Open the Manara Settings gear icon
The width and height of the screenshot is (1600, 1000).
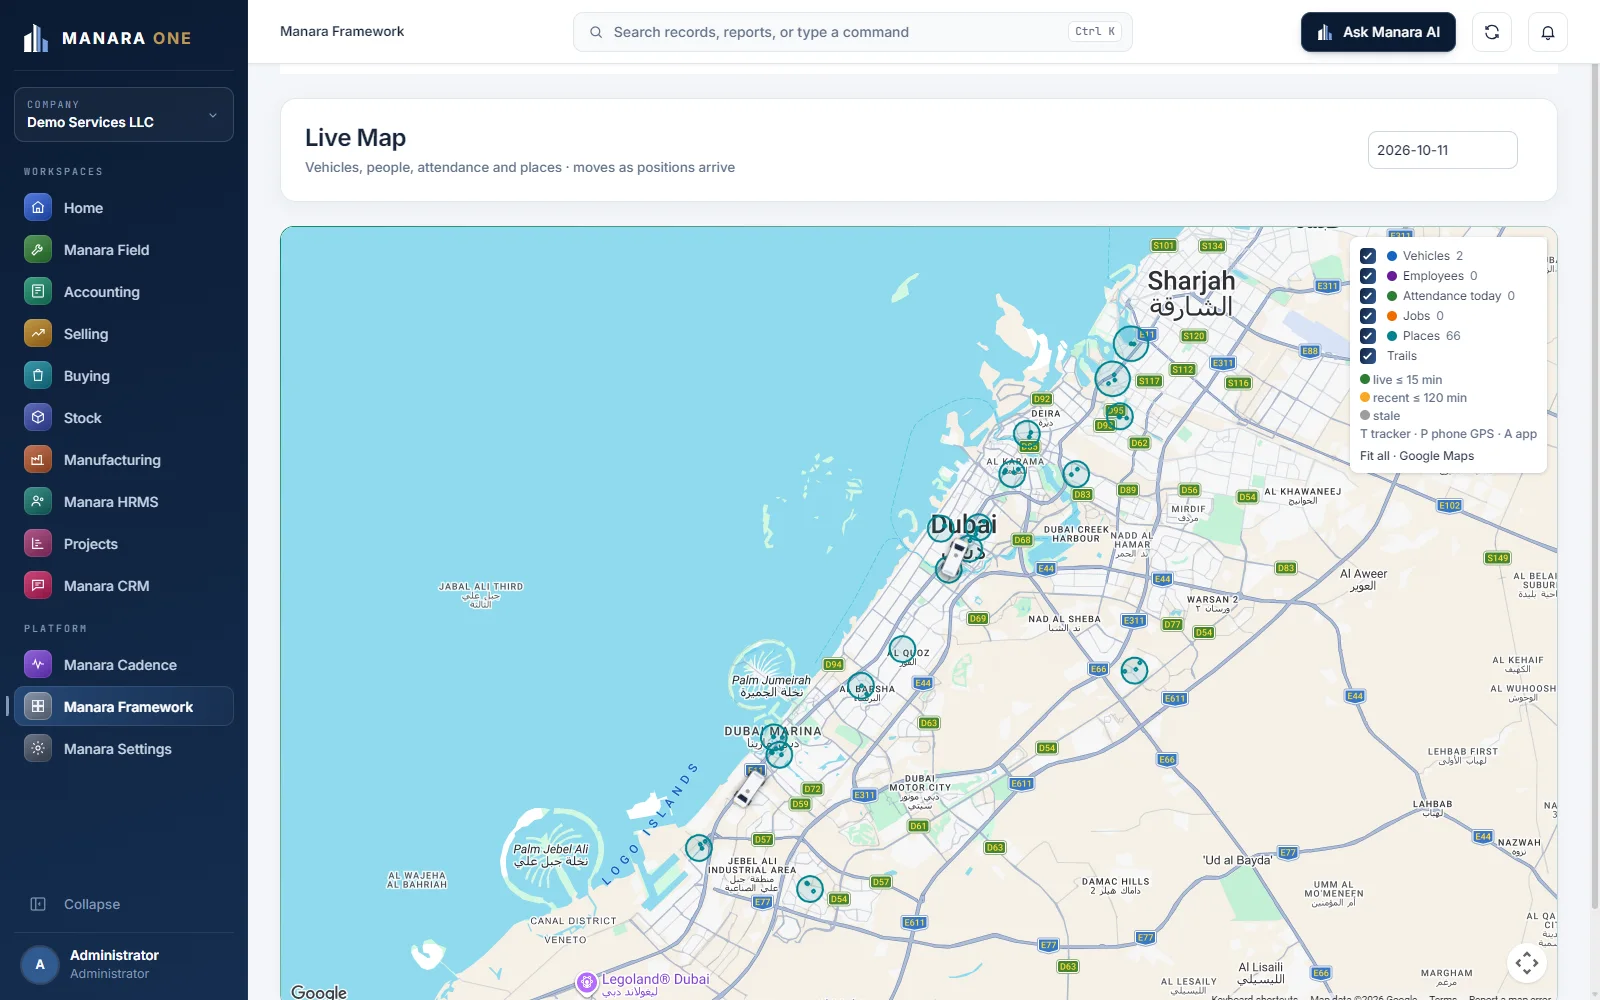click(38, 748)
